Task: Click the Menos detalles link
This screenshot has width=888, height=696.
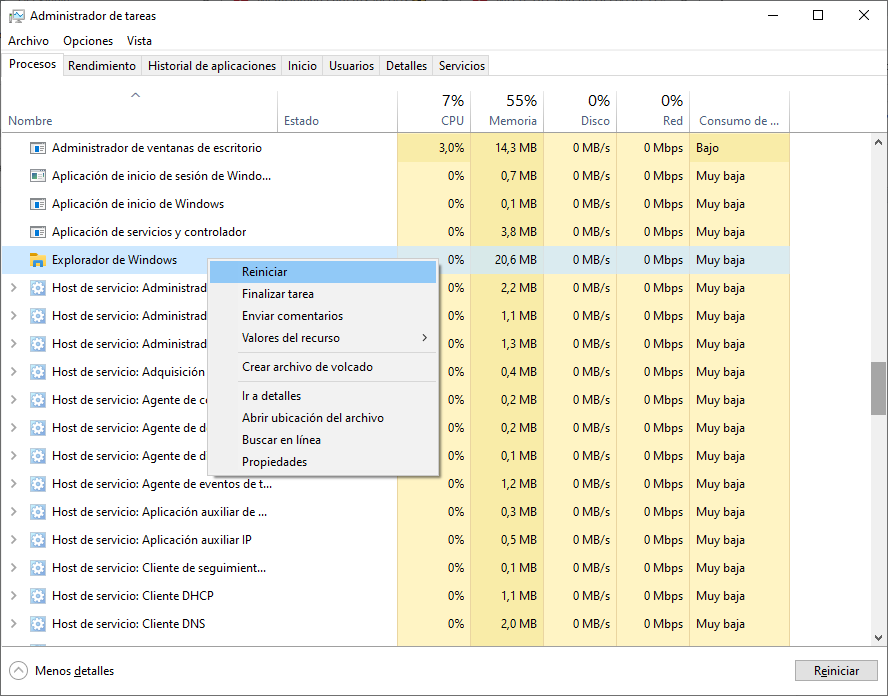Action: pos(74,671)
